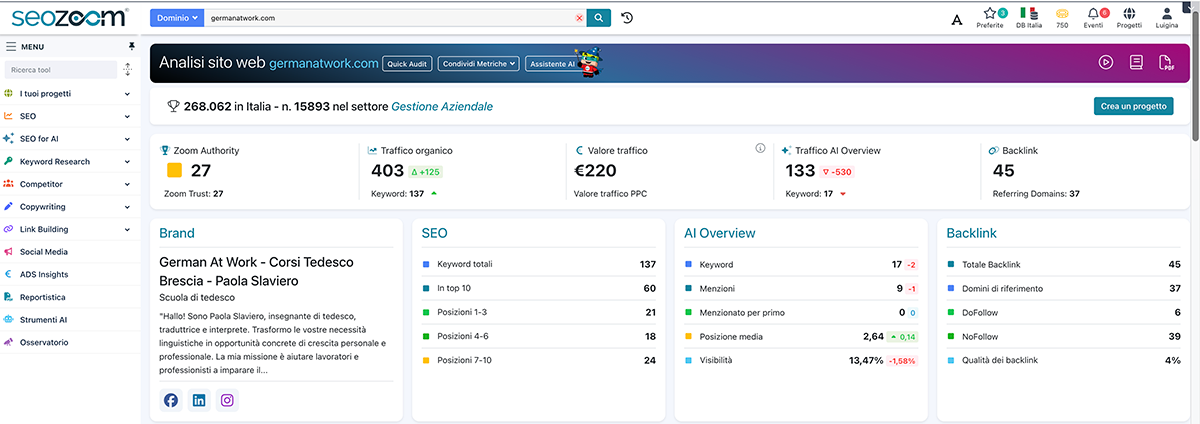
Task: Click the Visibilità row
Action: point(801,360)
